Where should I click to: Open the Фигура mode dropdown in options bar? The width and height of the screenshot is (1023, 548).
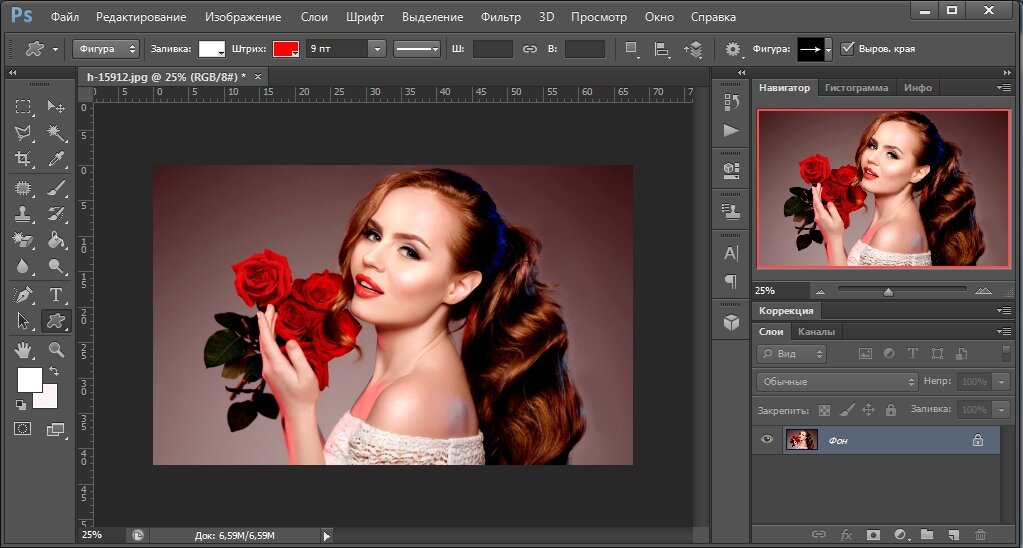coord(105,49)
